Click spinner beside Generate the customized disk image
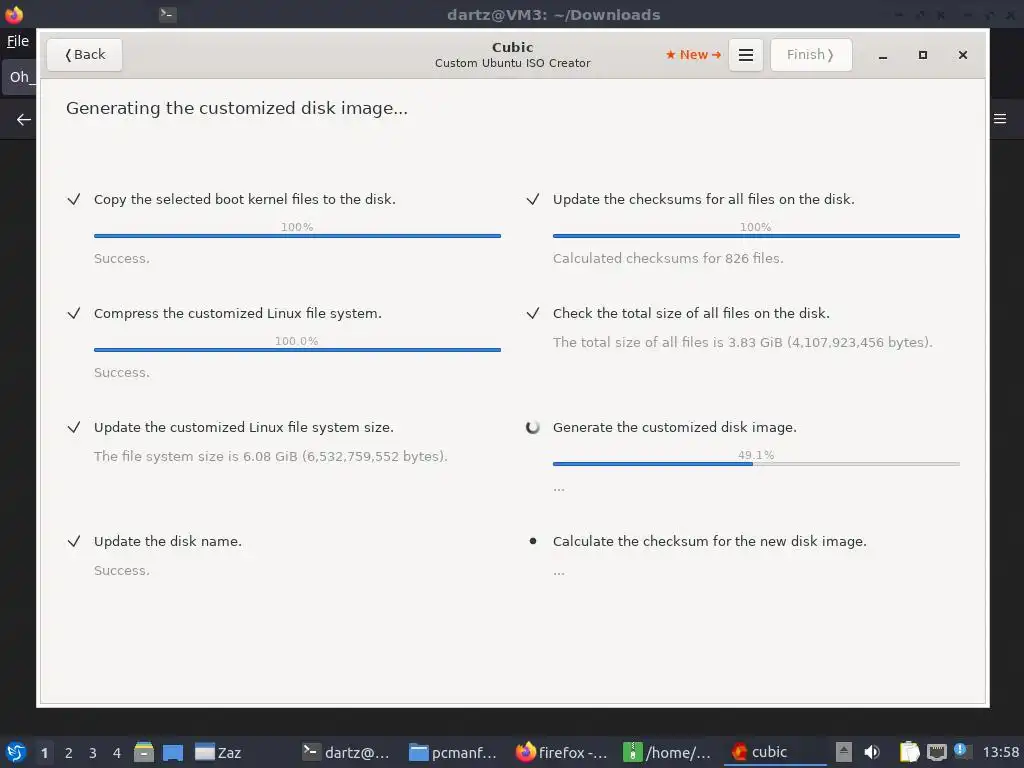The image size is (1024, 768). pos(533,428)
